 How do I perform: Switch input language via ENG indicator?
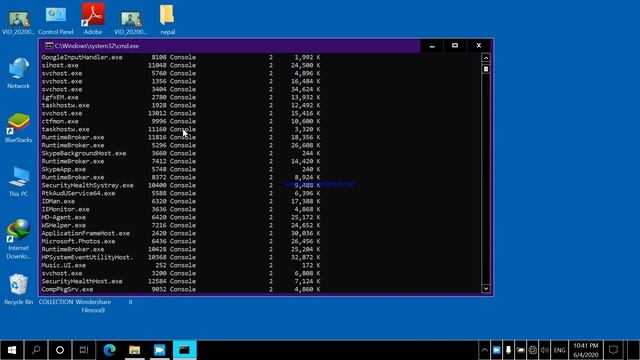tap(559, 350)
